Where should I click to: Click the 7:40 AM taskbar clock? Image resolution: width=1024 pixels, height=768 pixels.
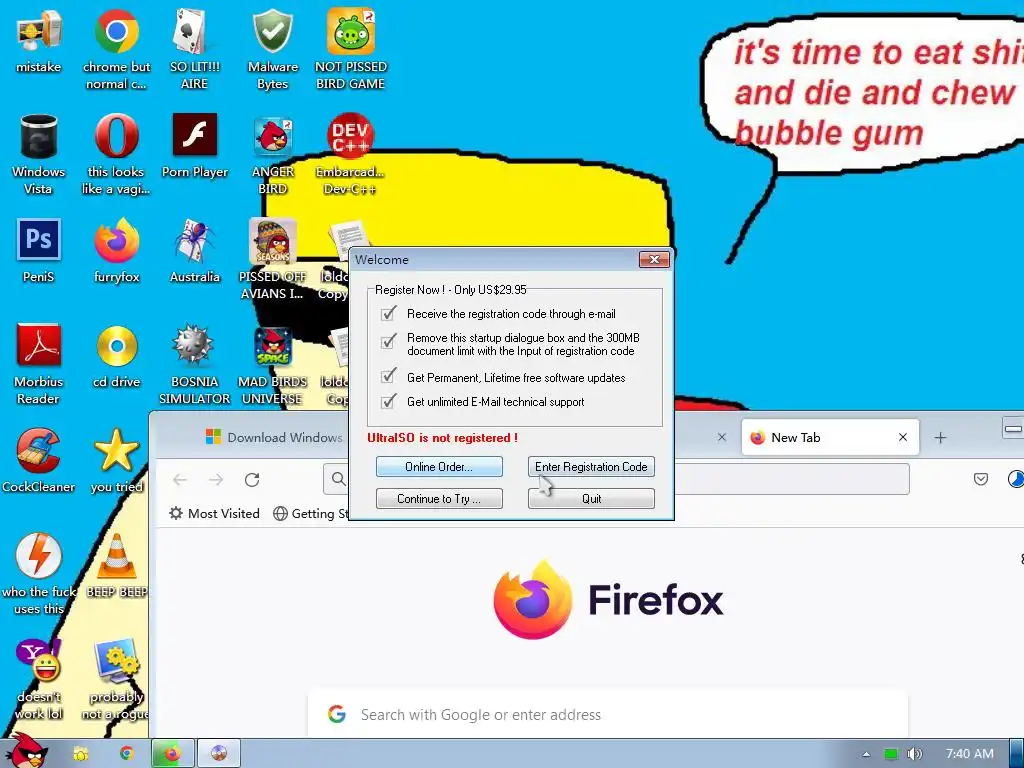970,754
